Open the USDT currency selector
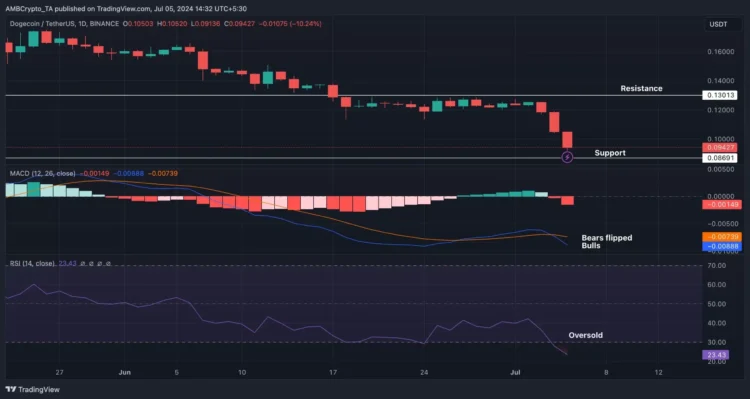The image size is (750, 399). [718, 24]
